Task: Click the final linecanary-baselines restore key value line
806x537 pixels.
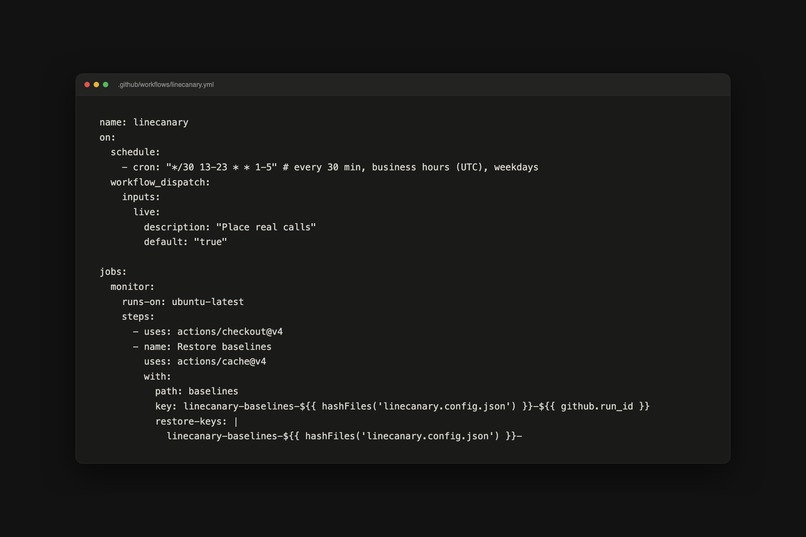Action: pyautogui.click(x=344, y=436)
